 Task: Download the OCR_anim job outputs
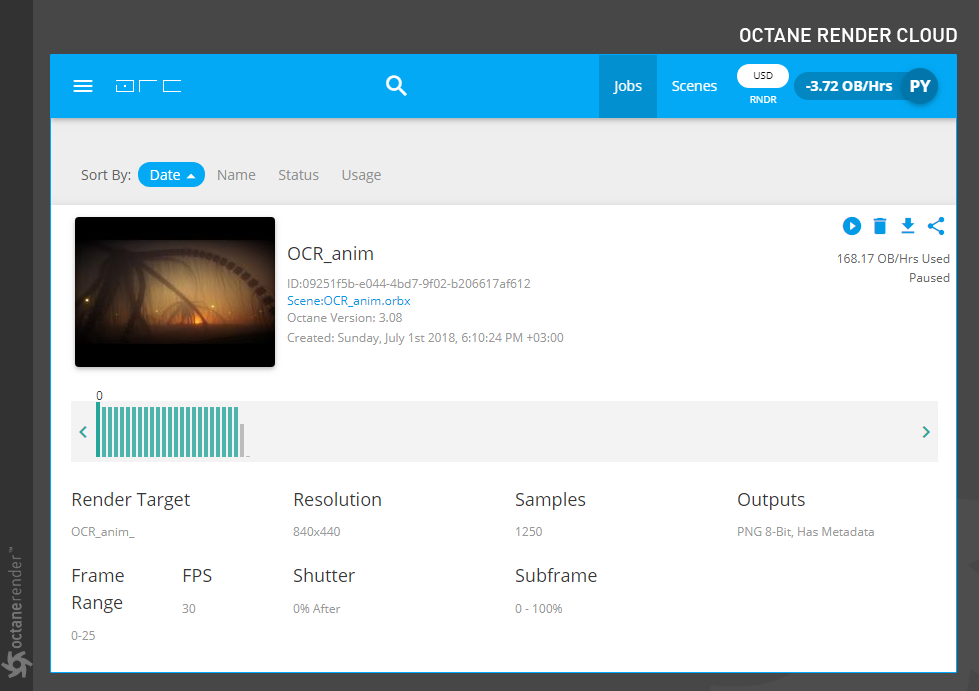tap(908, 225)
